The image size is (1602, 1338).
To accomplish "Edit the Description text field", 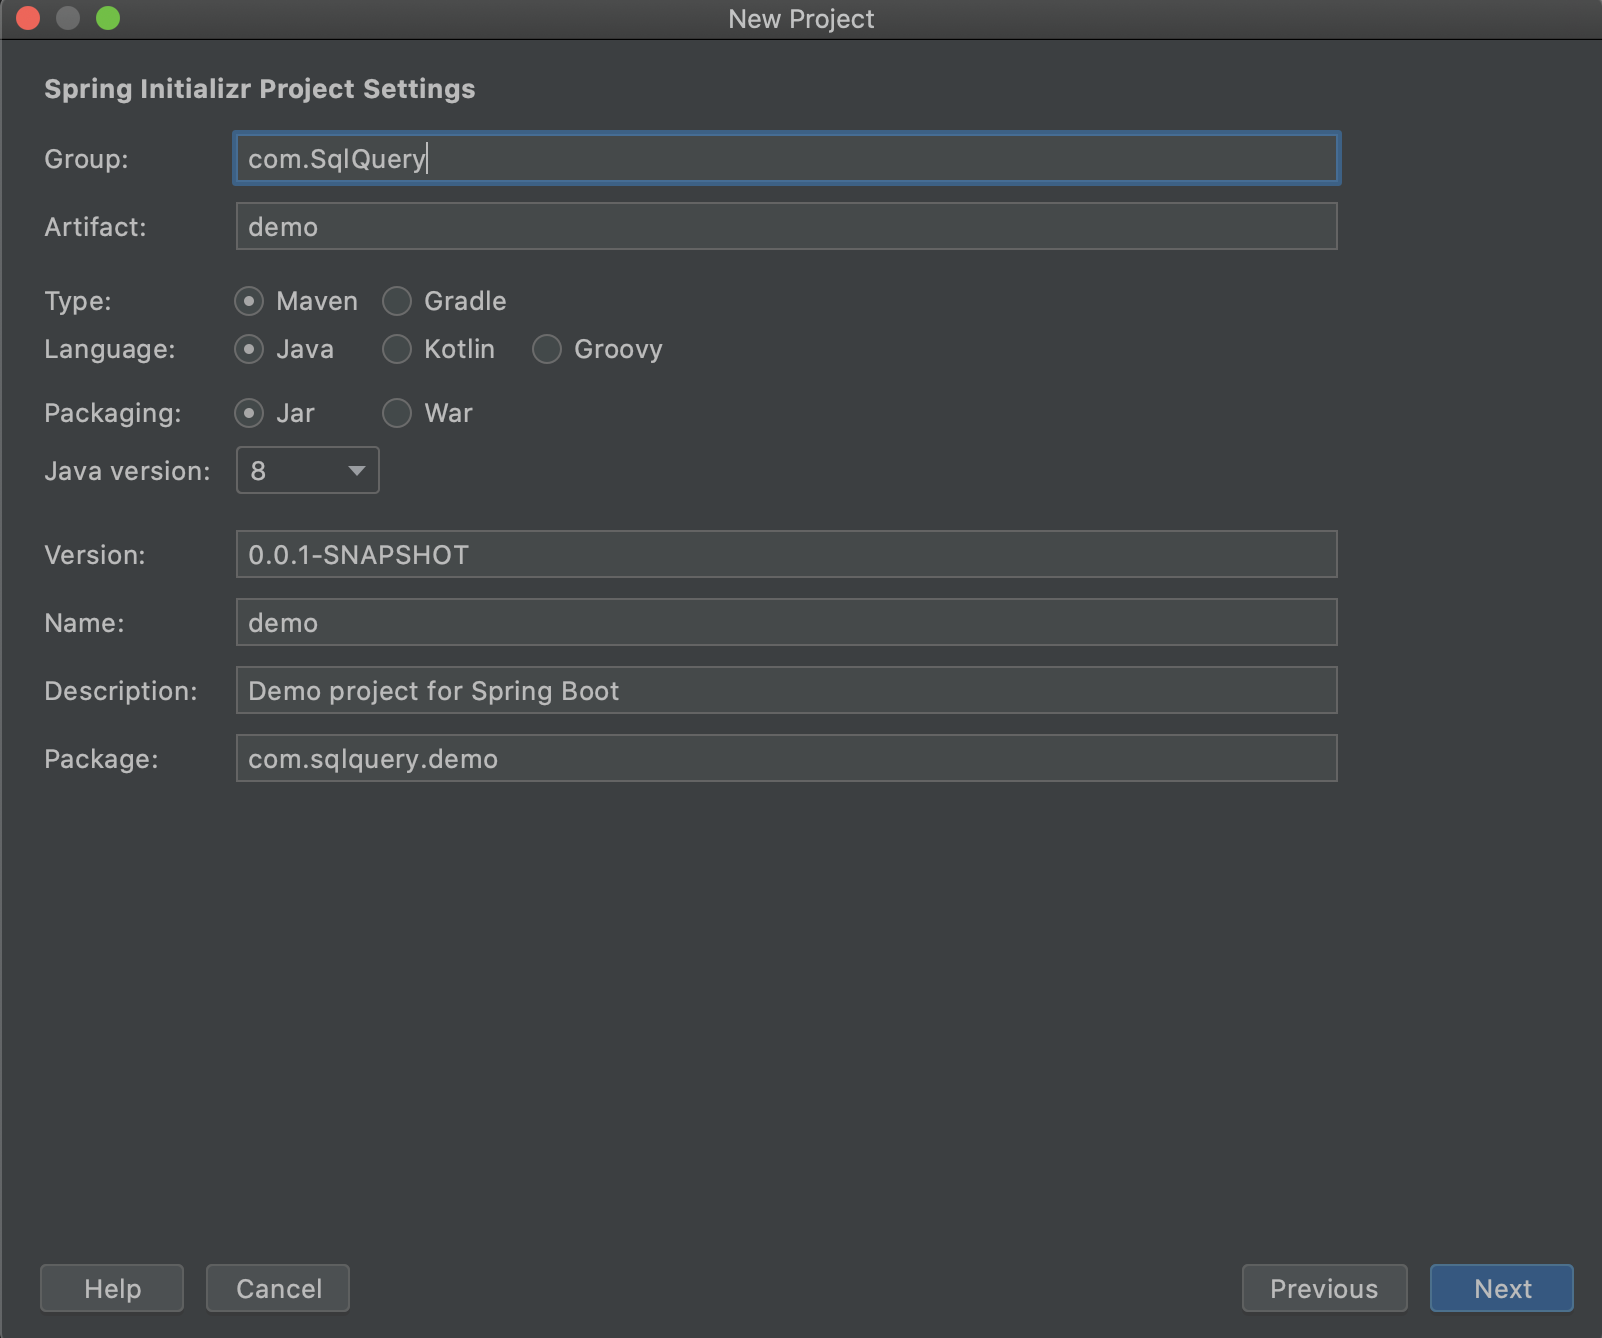I will click(786, 690).
